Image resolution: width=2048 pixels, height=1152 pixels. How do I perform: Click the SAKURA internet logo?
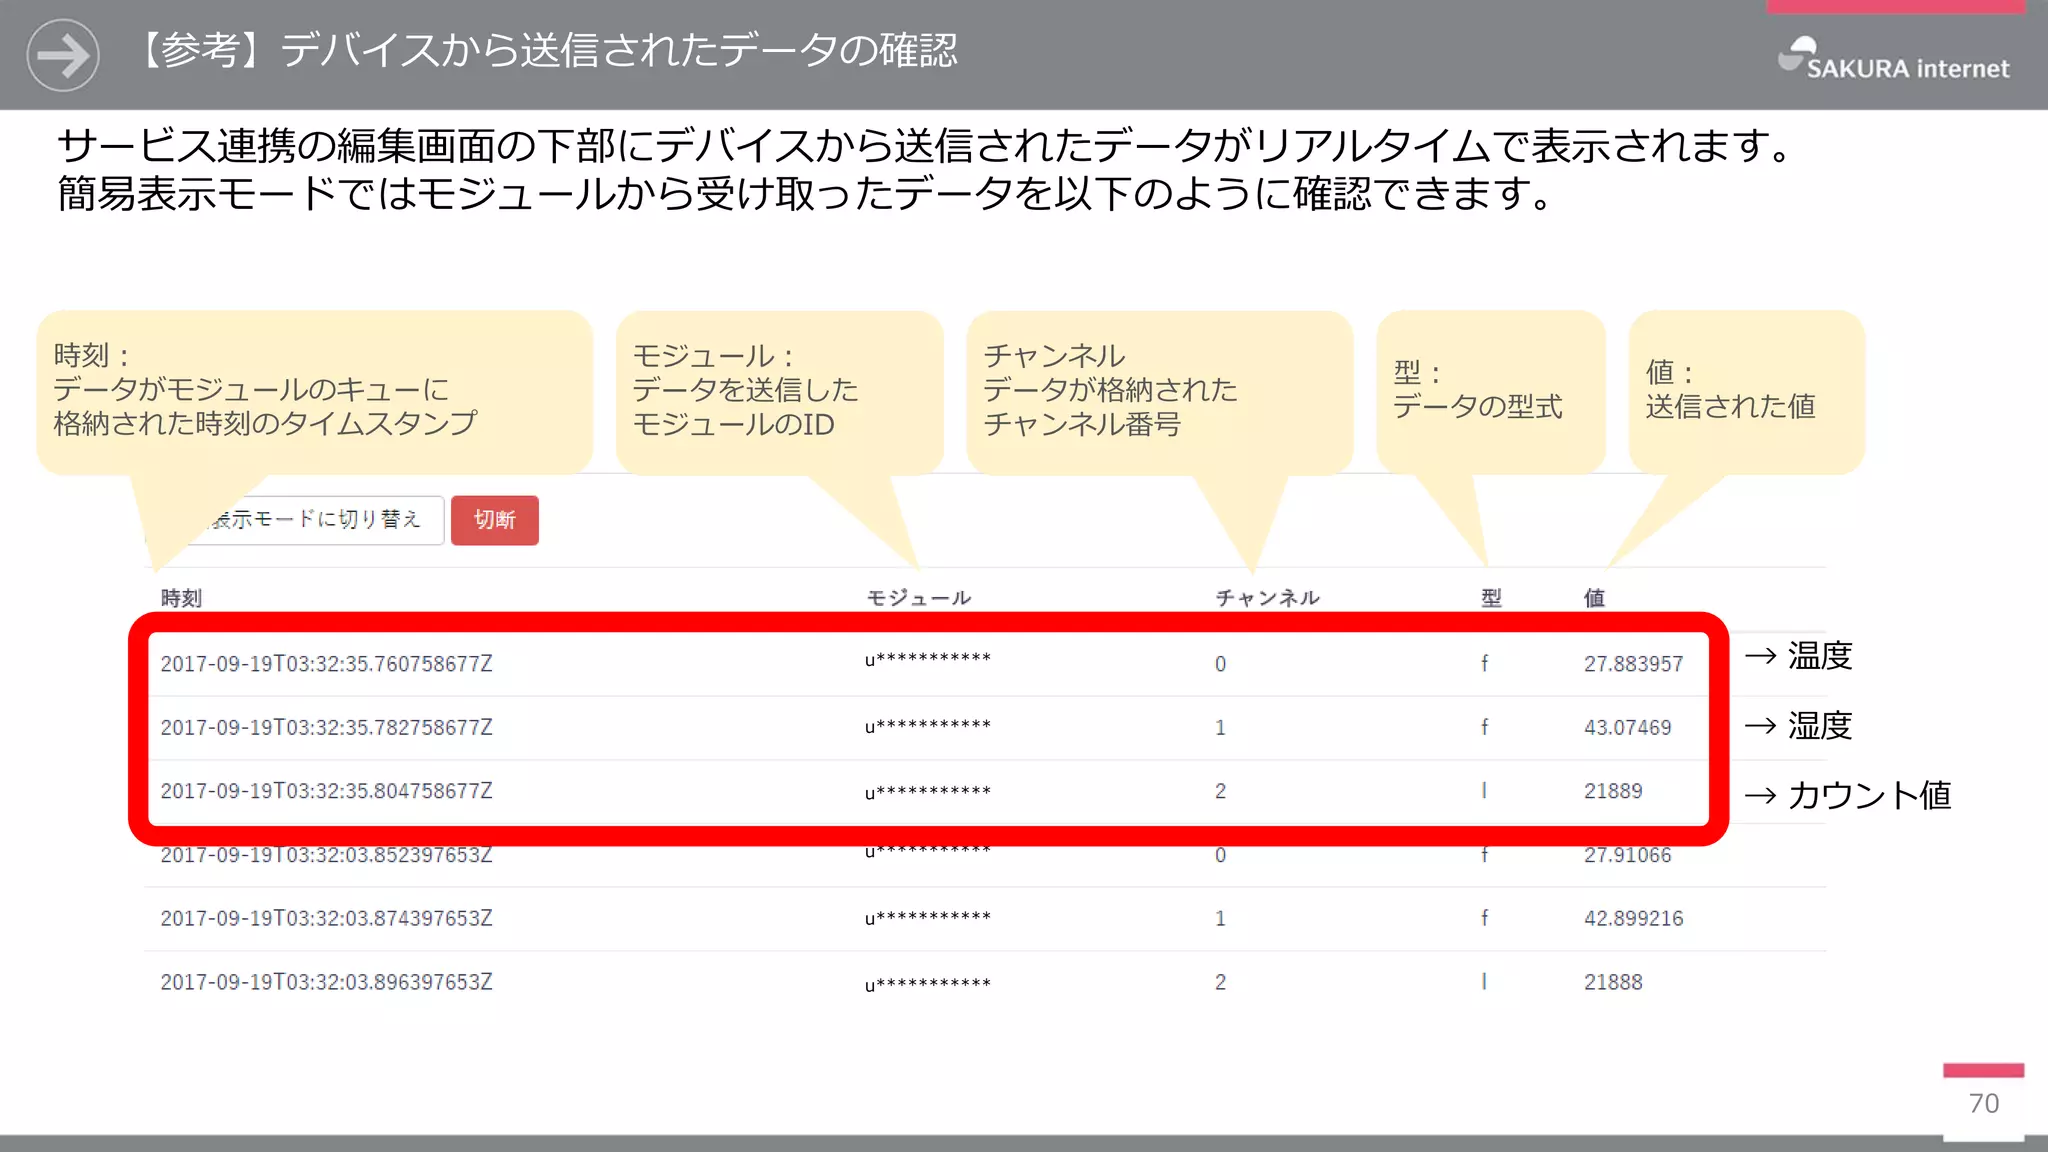[1893, 58]
